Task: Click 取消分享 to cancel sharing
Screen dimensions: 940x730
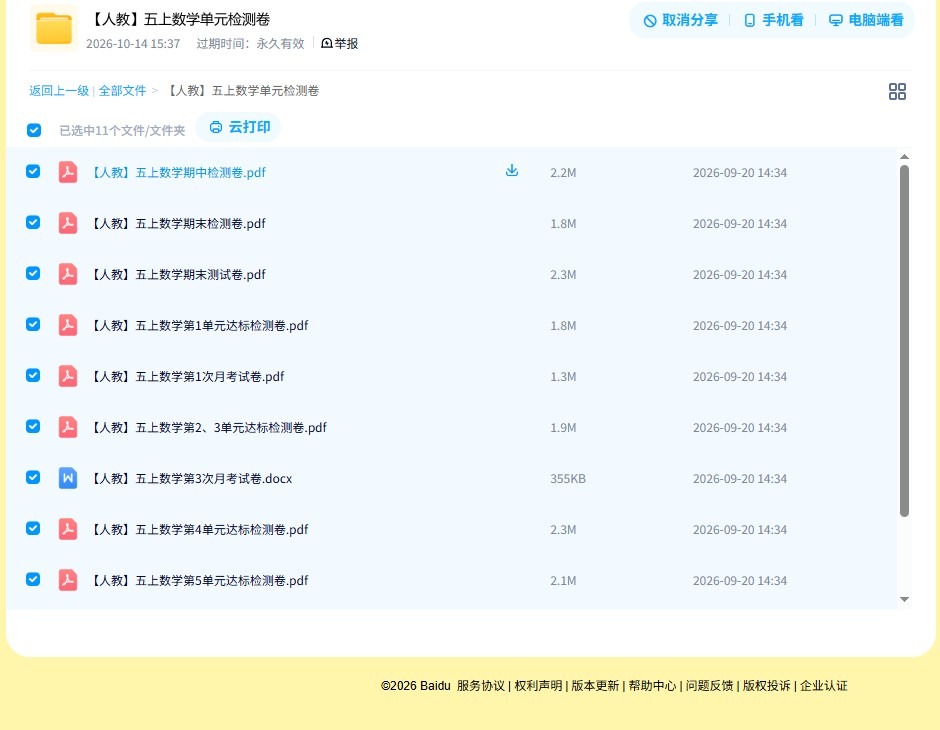Action: 680,20
